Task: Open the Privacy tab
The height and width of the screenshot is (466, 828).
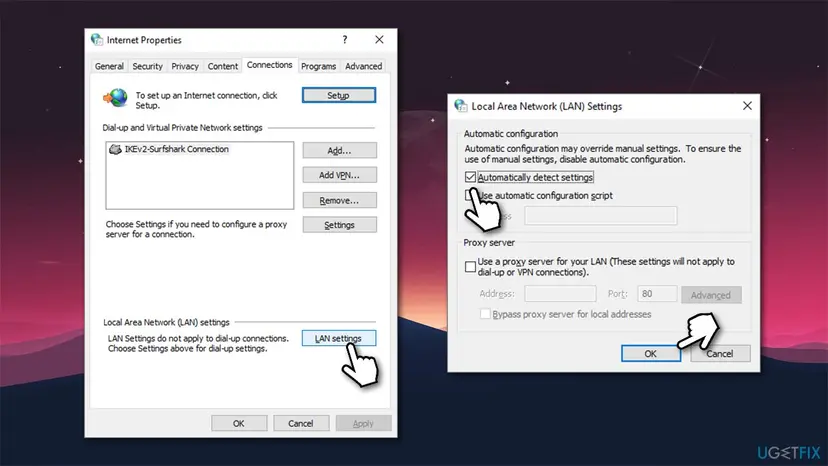Action: [x=185, y=66]
